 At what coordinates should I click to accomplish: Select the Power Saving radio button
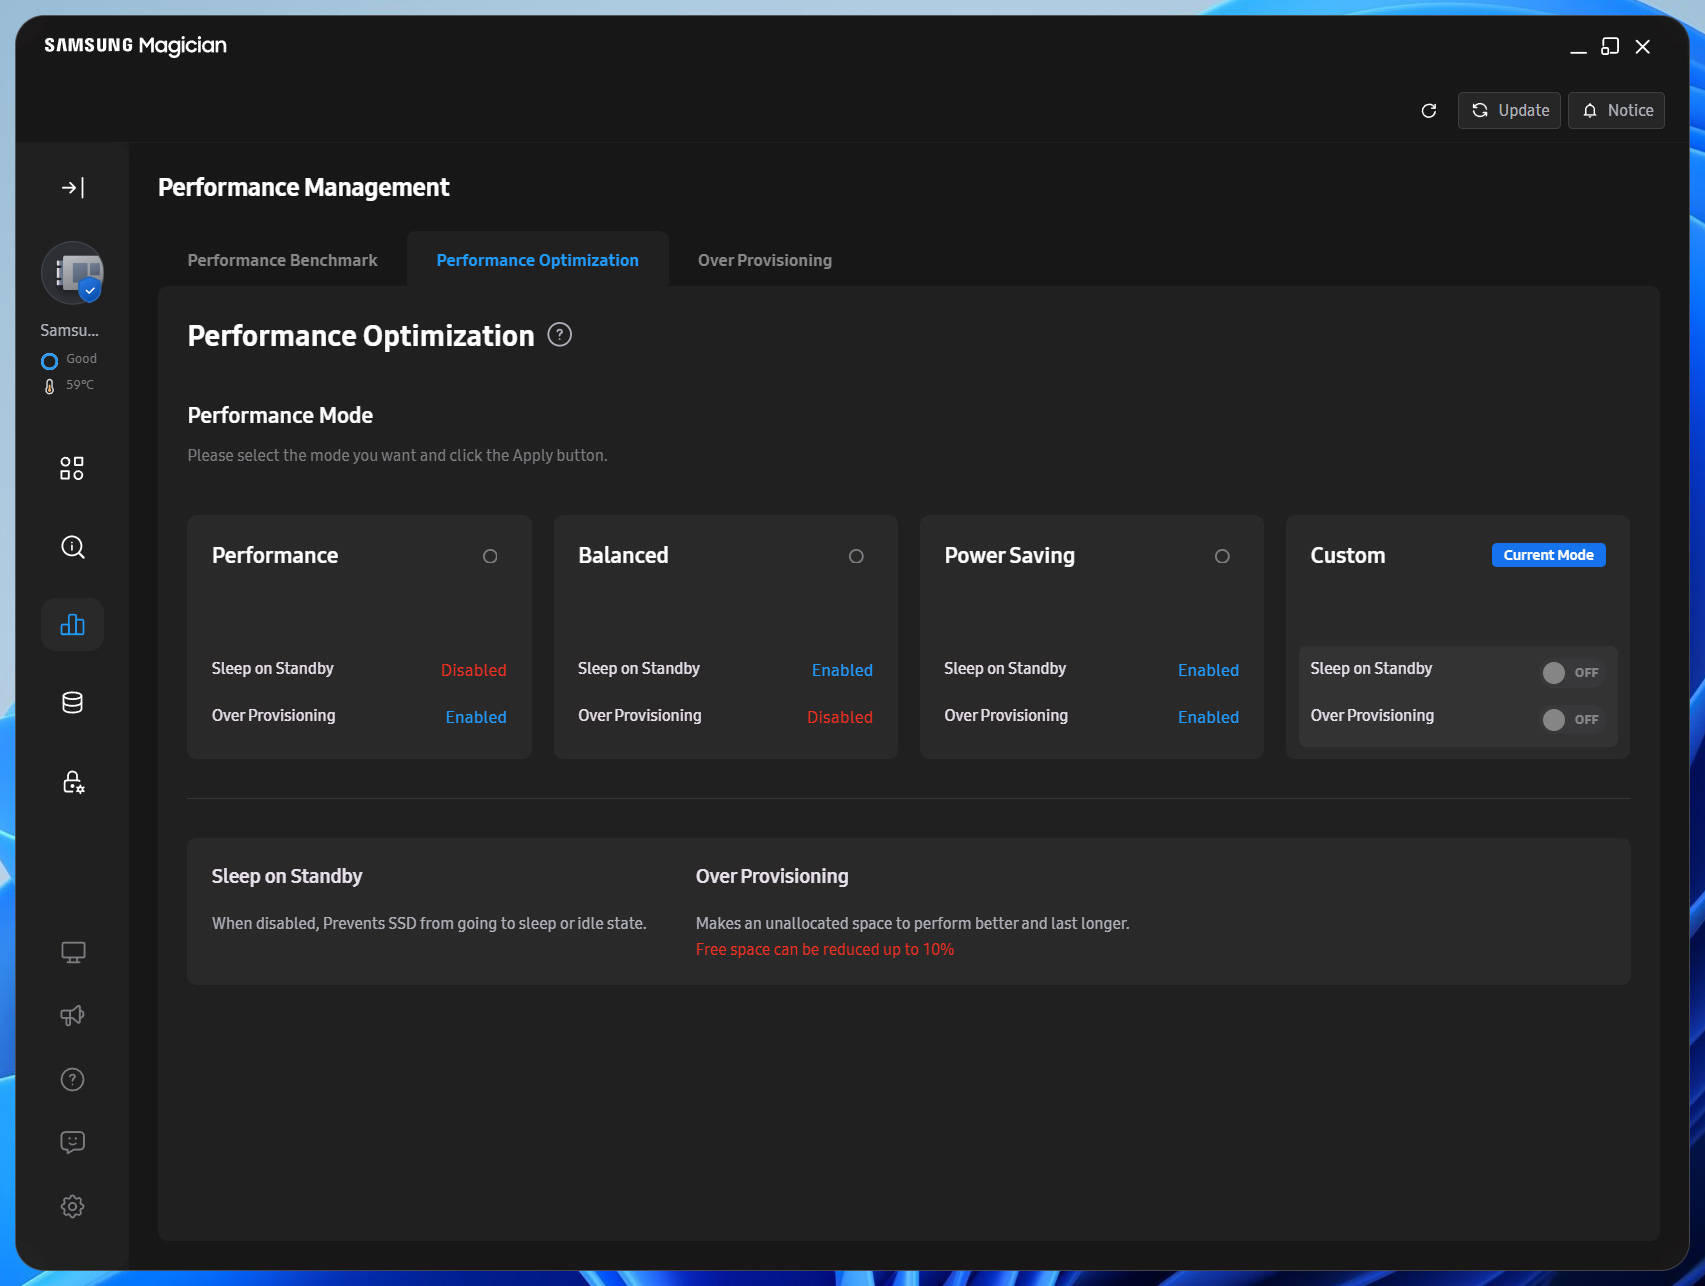1222,556
